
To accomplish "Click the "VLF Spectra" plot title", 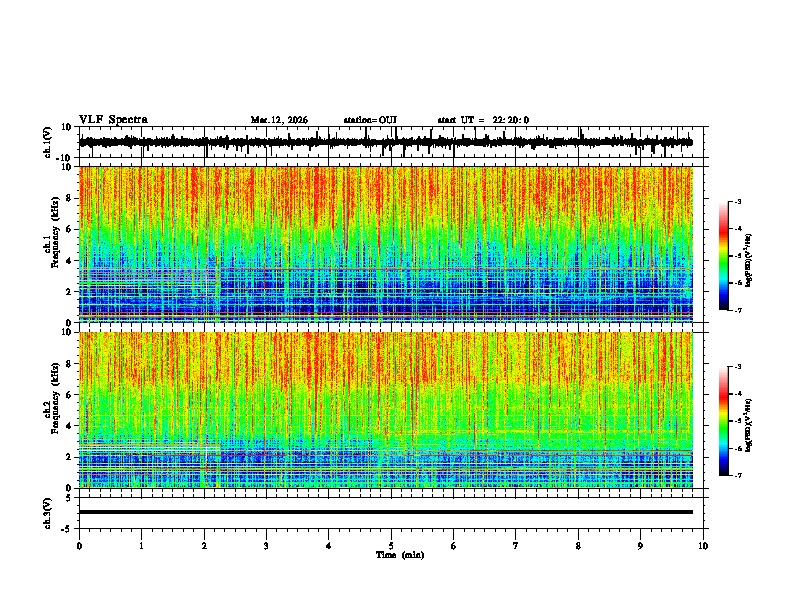I will click(x=113, y=120).
